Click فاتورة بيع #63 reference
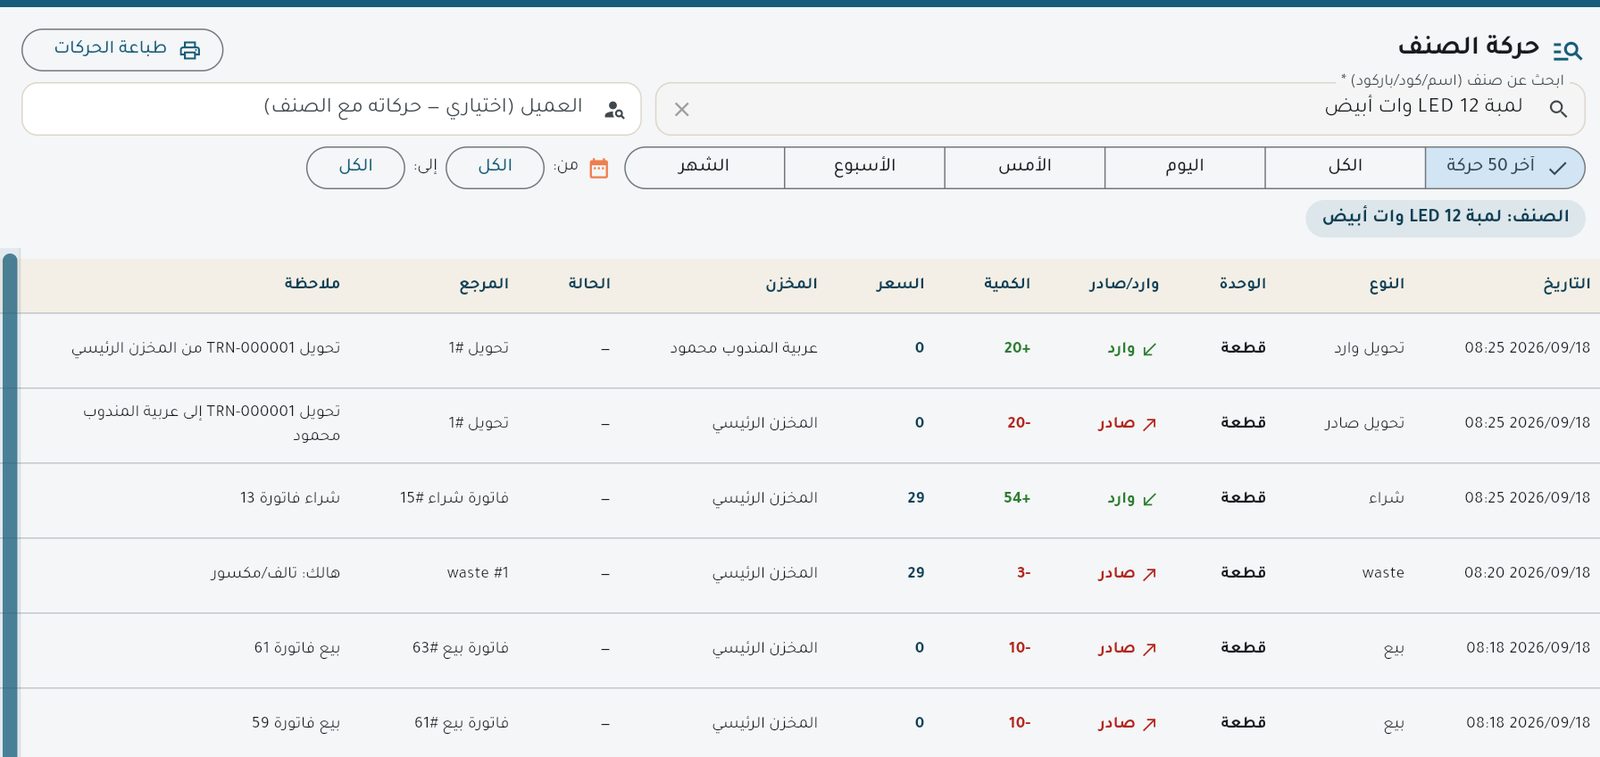The image size is (1600, 757). click(460, 648)
